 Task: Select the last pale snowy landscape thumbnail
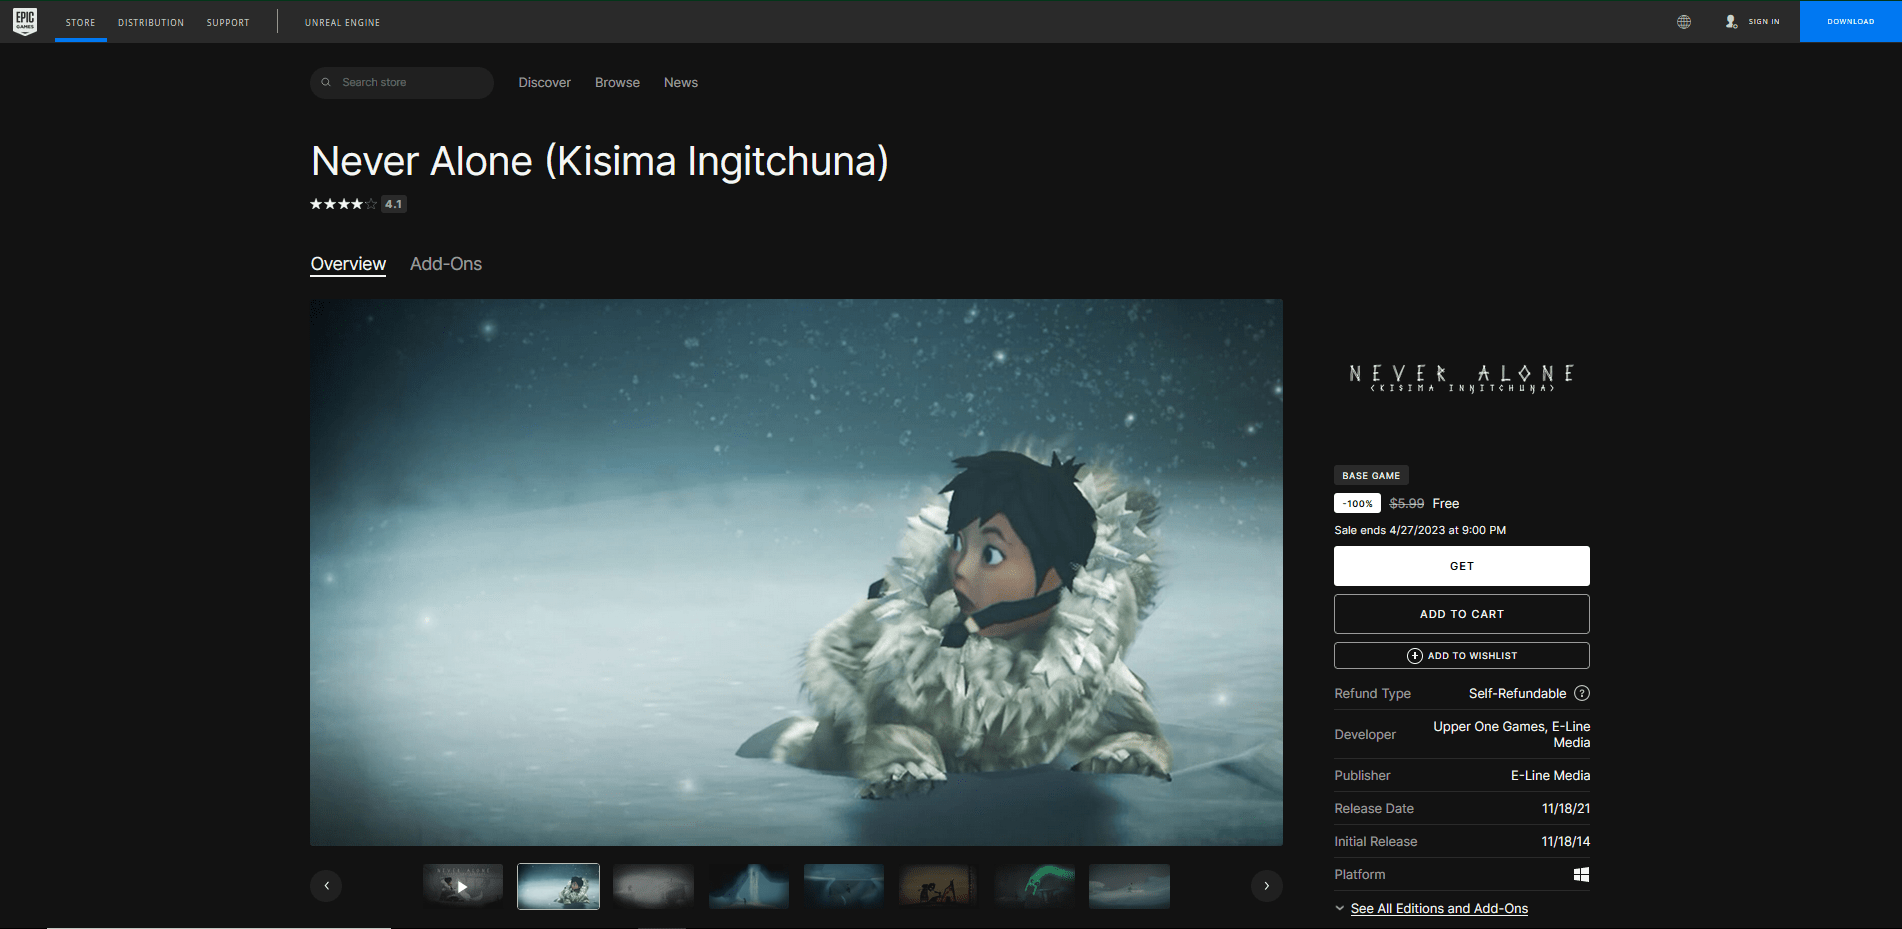pyautogui.click(x=1129, y=886)
